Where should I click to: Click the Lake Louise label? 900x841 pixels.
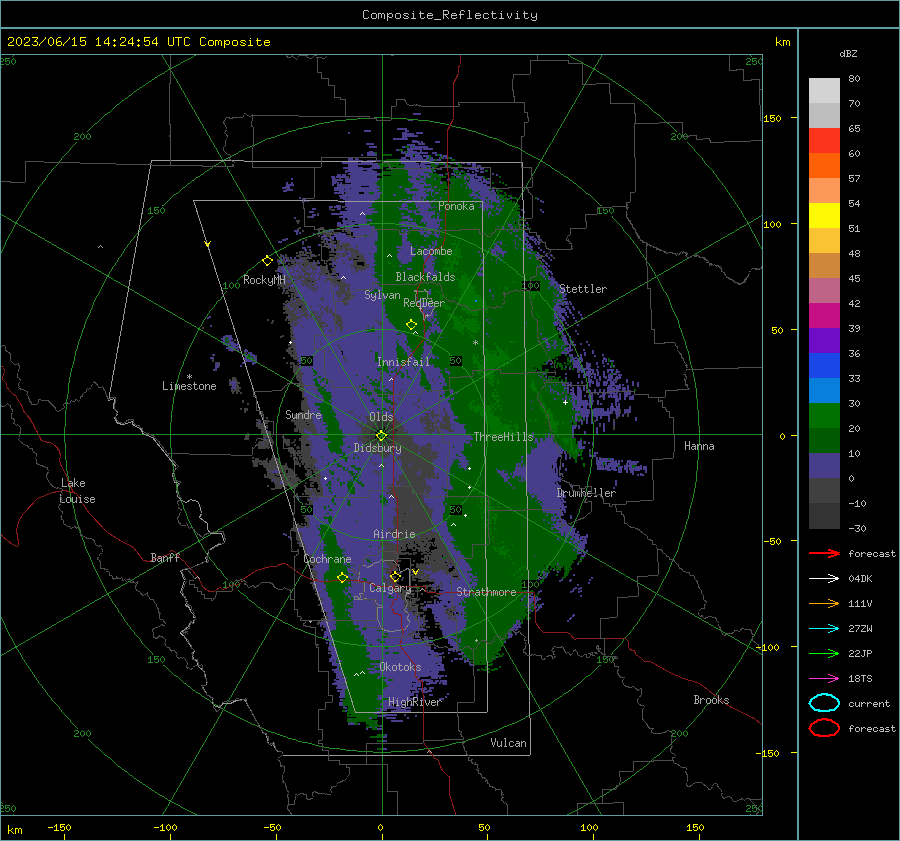(x=77, y=491)
